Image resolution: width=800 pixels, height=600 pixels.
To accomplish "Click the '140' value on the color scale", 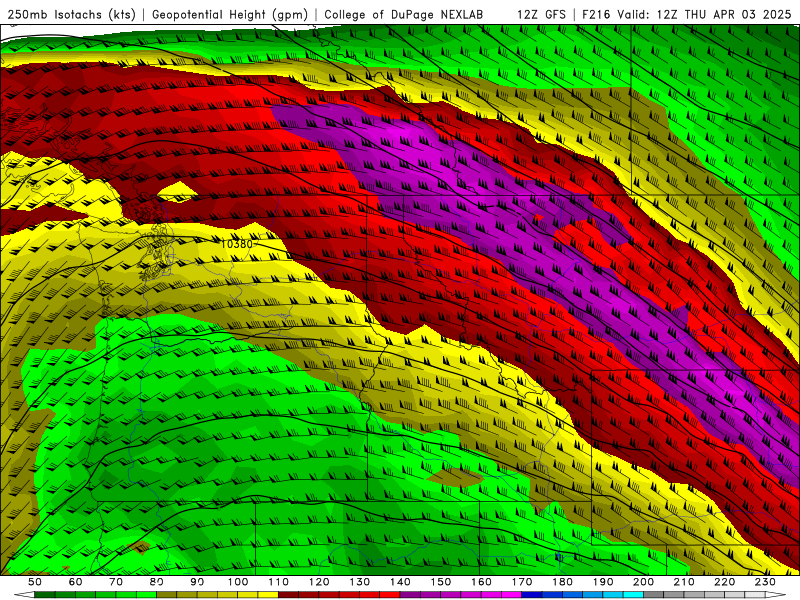I will (x=400, y=582).
